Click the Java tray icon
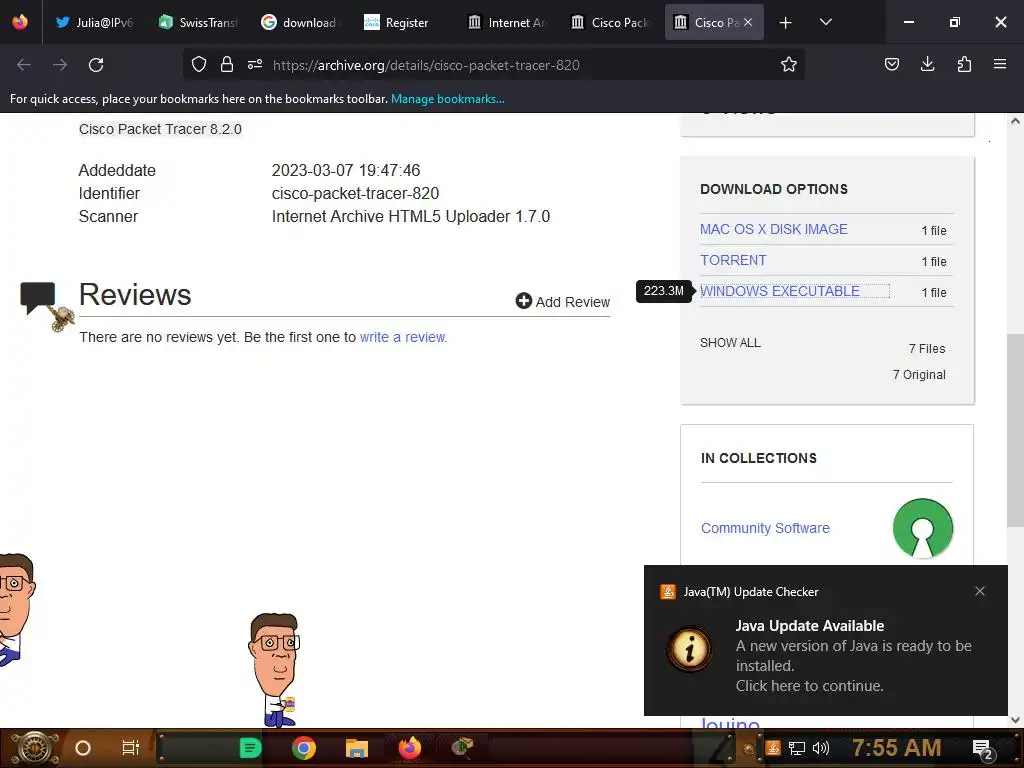This screenshot has width=1024, height=768. [x=773, y=748]
